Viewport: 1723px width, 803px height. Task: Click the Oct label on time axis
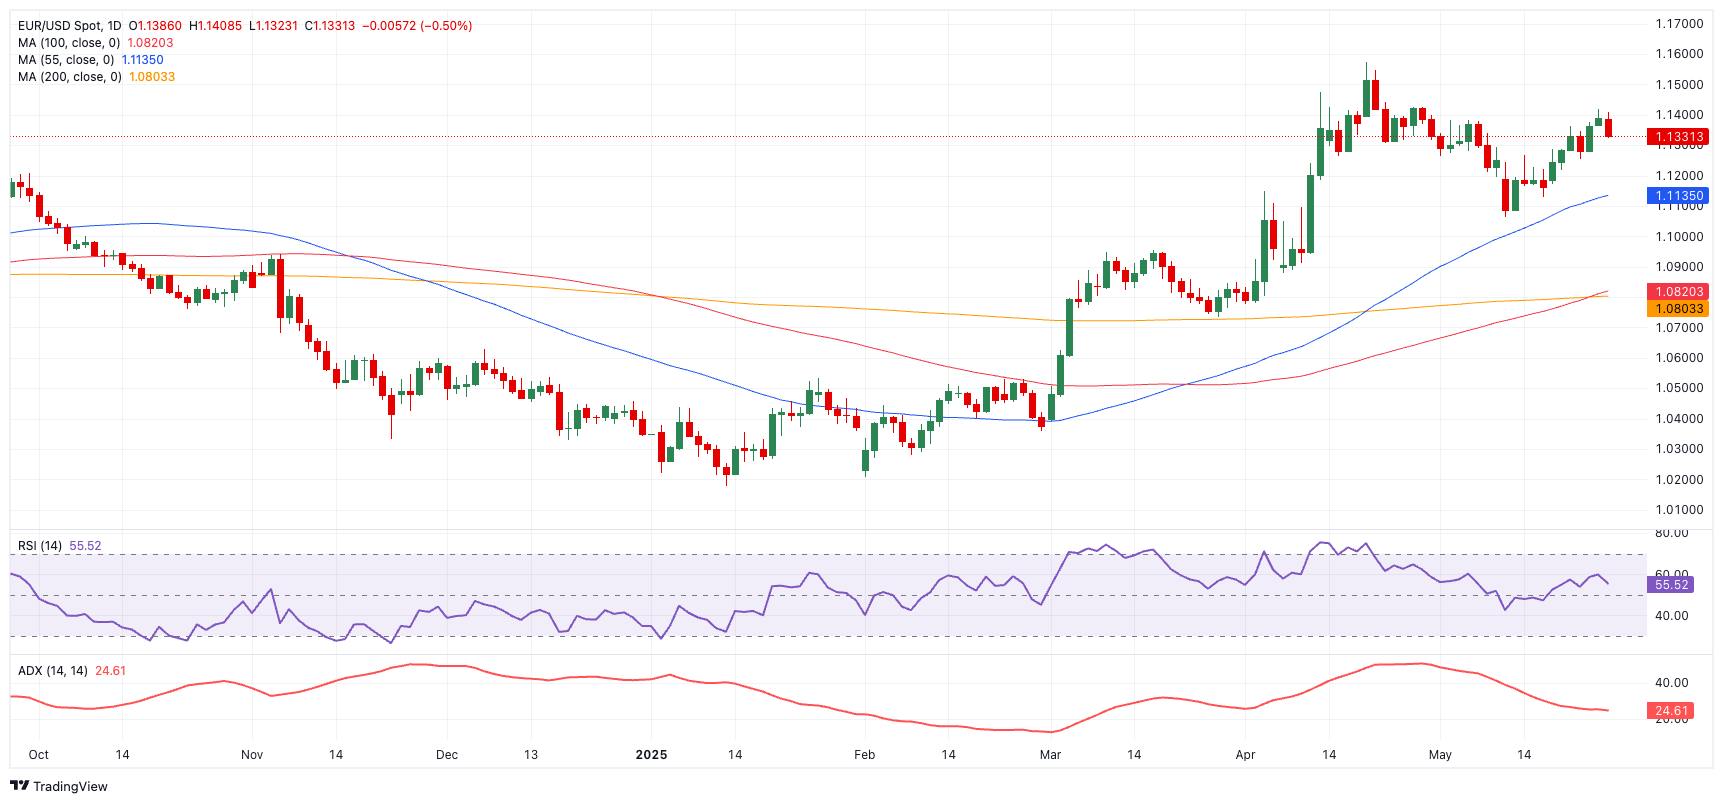[38, 755]
